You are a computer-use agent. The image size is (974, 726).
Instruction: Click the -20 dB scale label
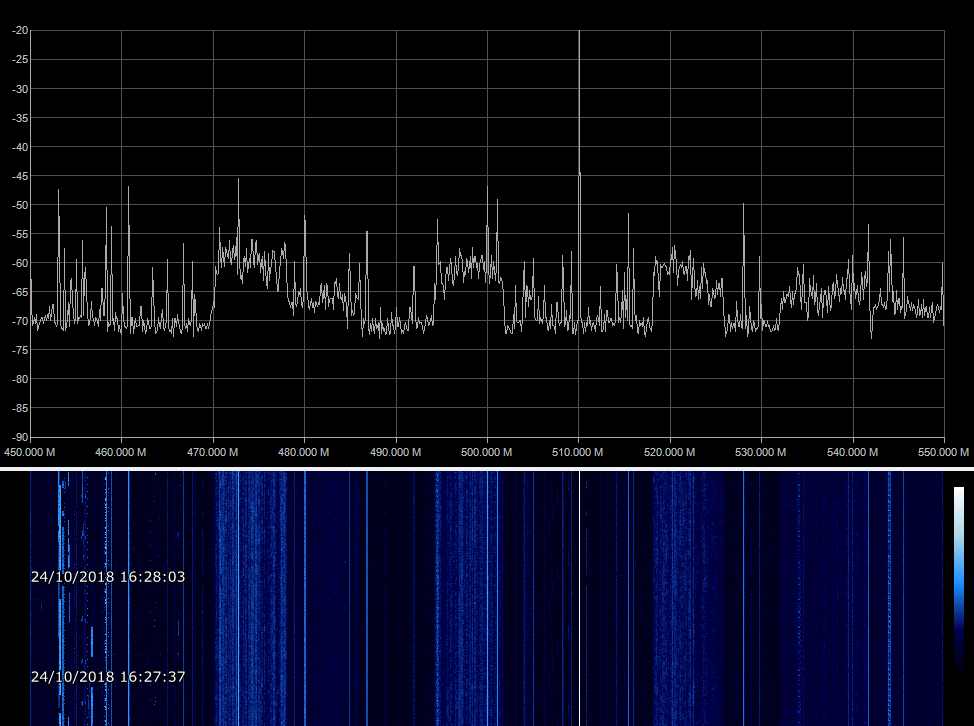[x=20, y=30]
